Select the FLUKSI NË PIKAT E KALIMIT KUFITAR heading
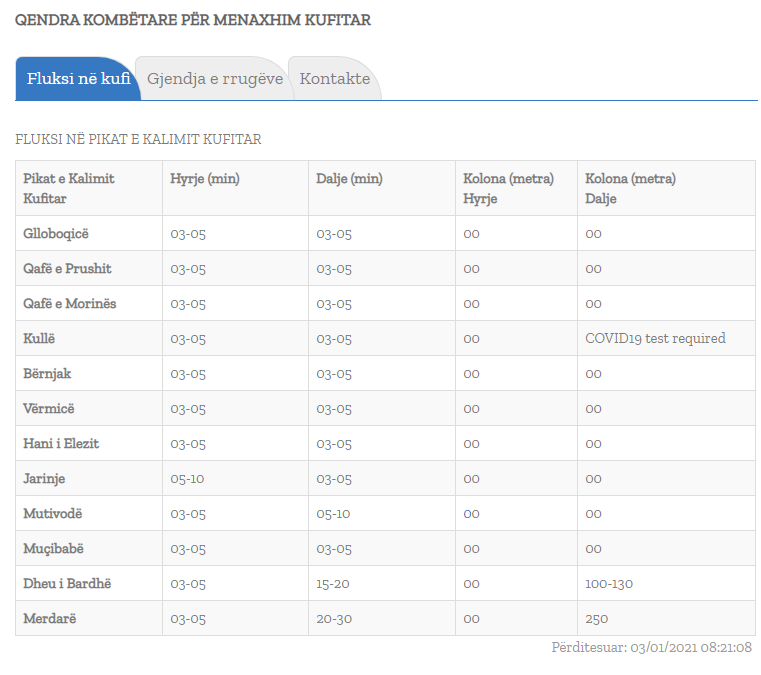This screenshot has width=761, height=675. point(138,139)
